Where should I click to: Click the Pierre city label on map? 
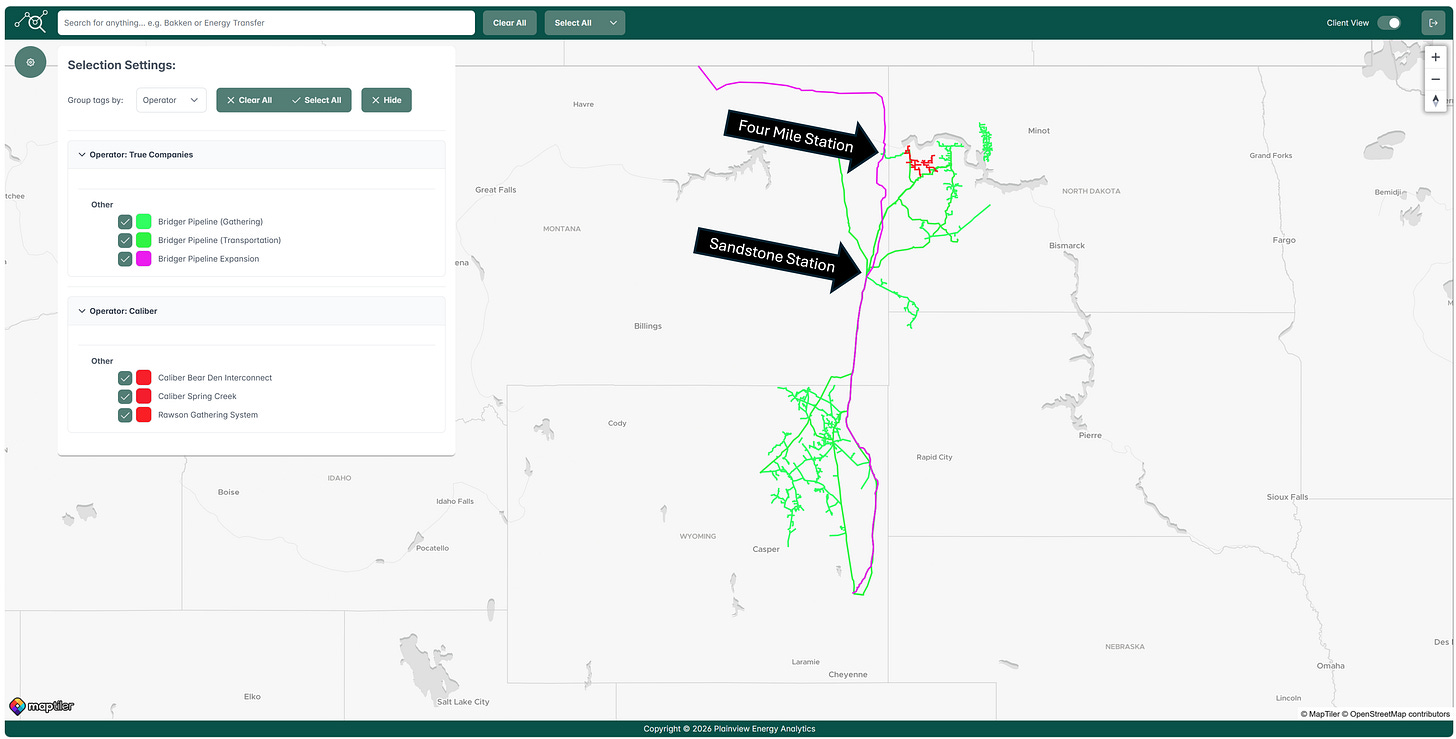tap(1090, 435)
